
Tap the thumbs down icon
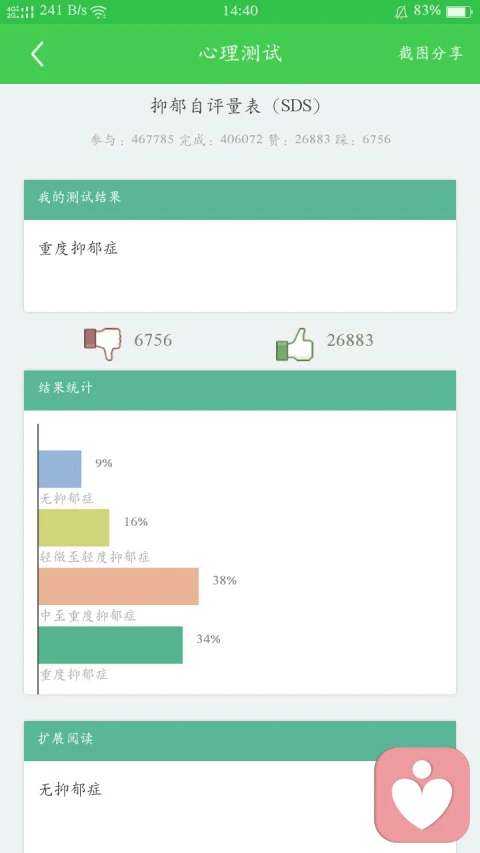pyautogui.click(x=102, y=343)
